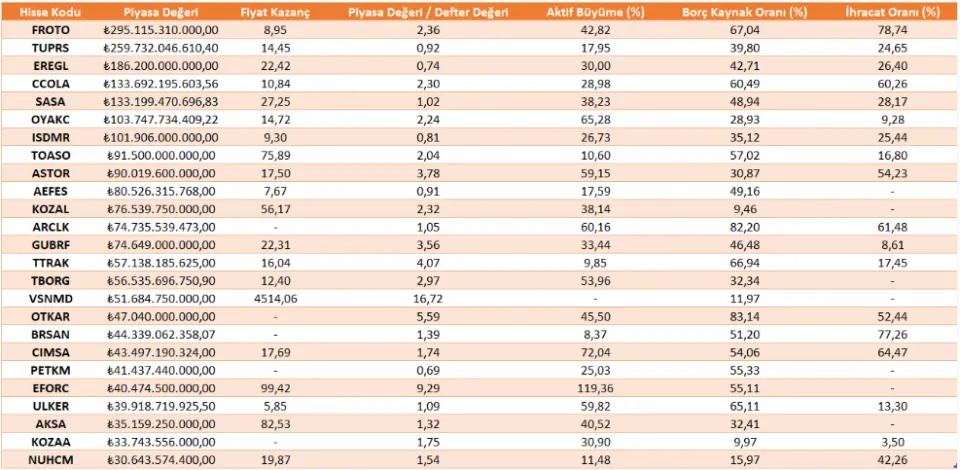Viewport: 960px width, 470px height.
Task: Click the VSNMD price earnings value 4514,06
Action: (x=275, y=298)
